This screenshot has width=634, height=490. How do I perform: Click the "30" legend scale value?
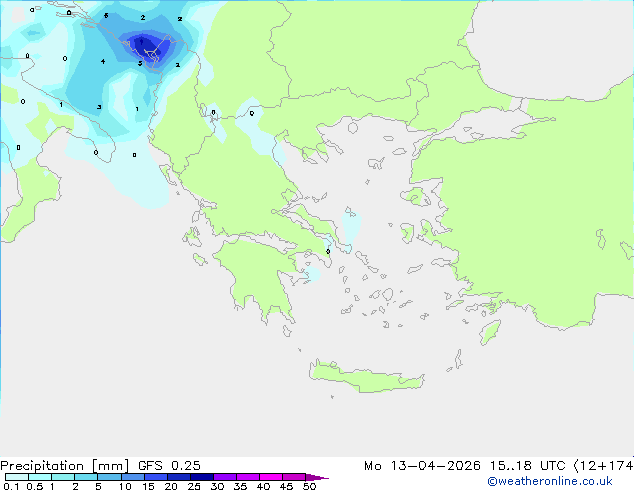pos(217,486)
